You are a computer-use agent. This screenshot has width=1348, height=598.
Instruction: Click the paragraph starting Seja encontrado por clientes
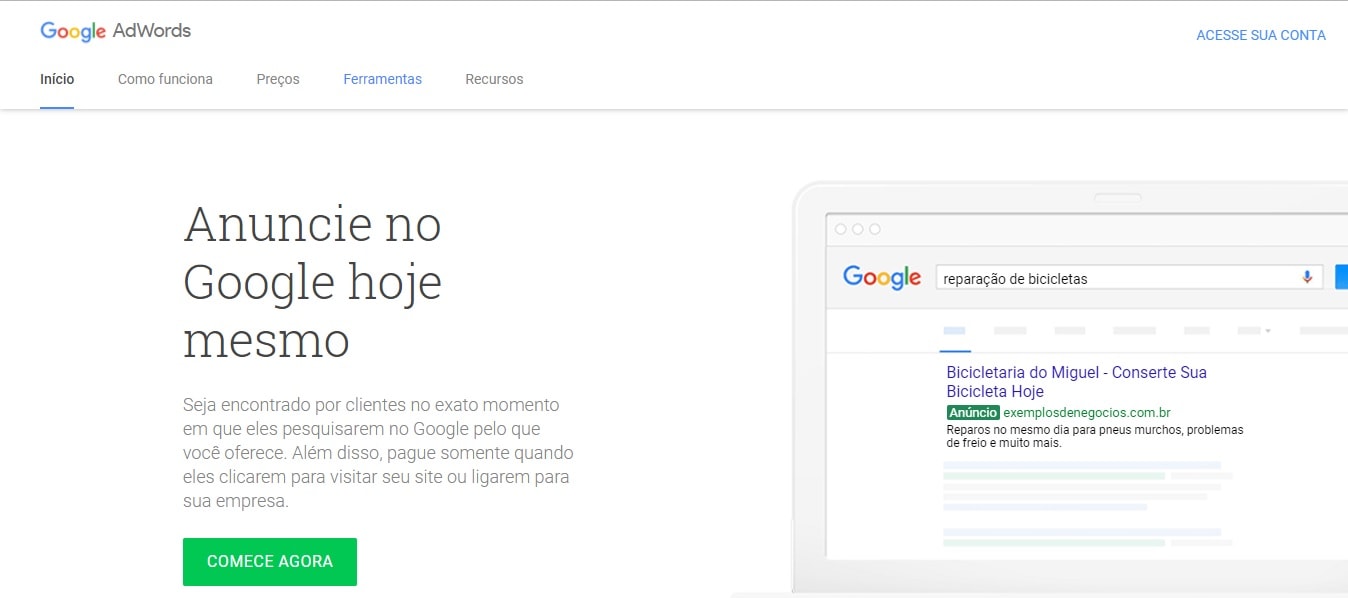tap(377, 453)
